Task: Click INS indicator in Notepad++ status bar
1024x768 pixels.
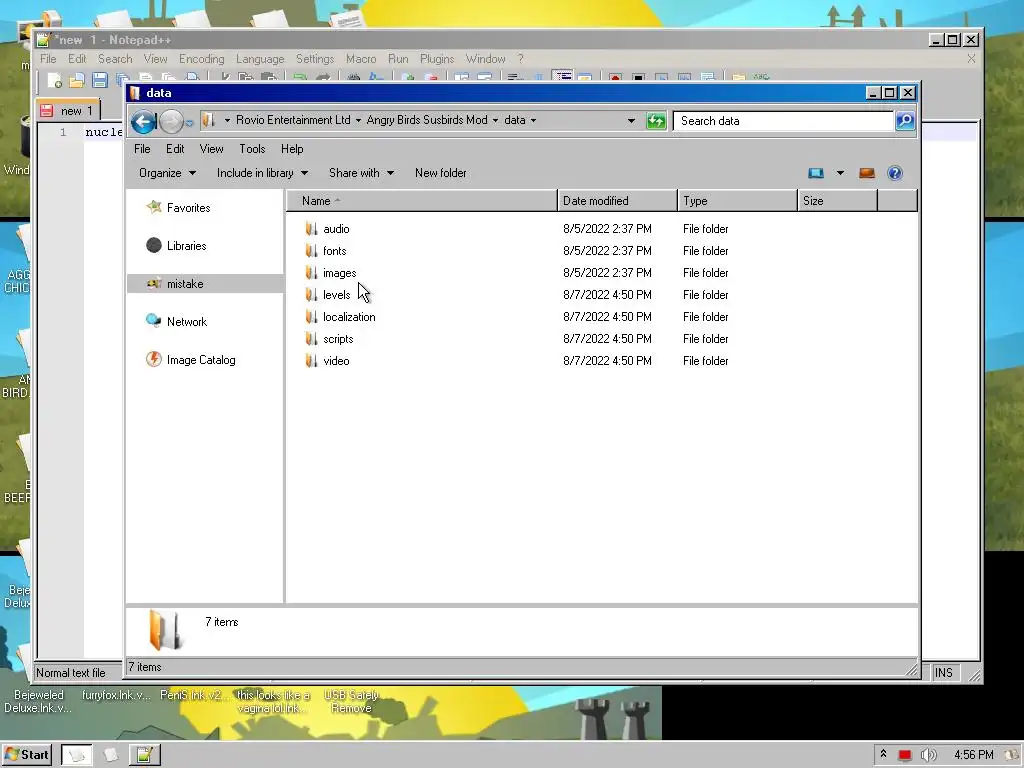Action: (x=944, y=673)
